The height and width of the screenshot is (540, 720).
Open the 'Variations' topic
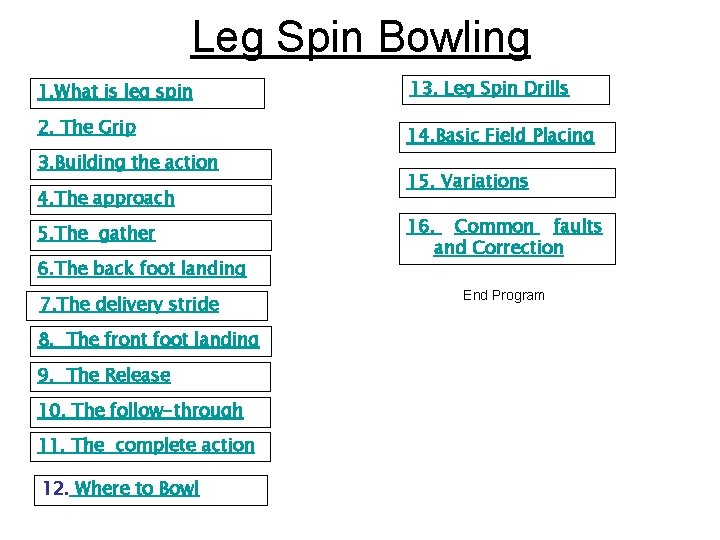(468, 181)
